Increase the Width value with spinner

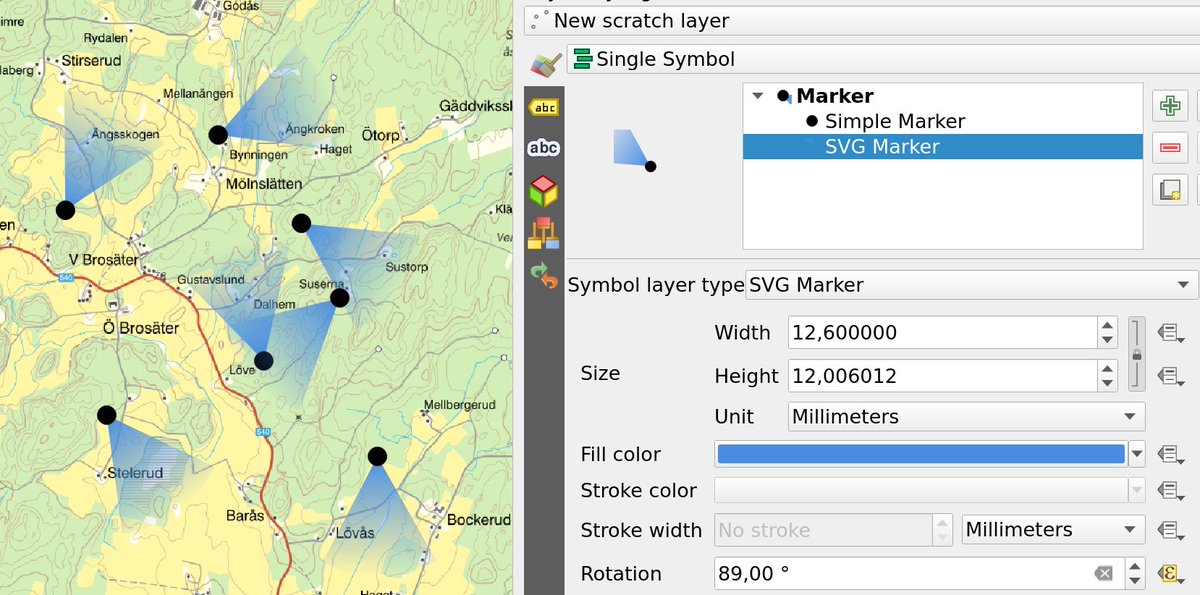pyautogui.click(x=1107, y=326)
